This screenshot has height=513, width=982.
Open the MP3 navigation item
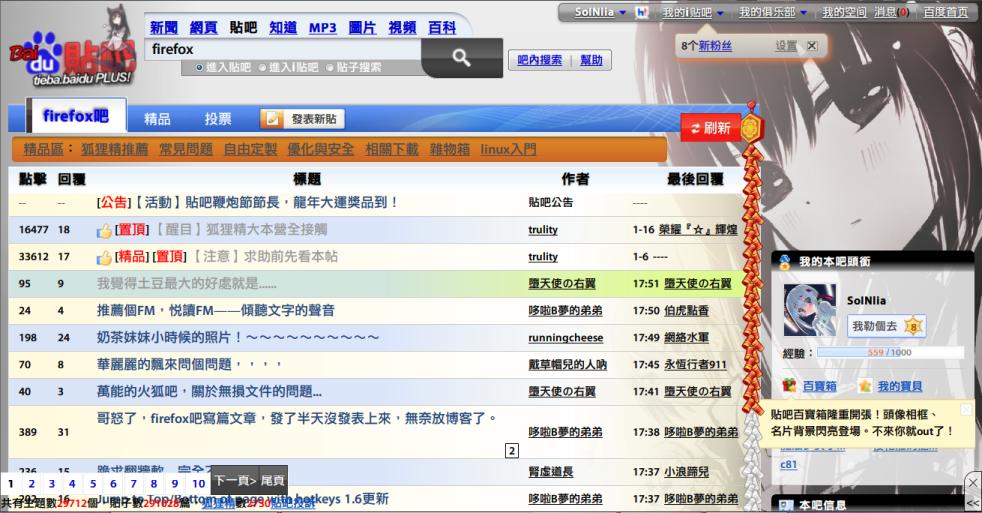(x=323, y=28)
